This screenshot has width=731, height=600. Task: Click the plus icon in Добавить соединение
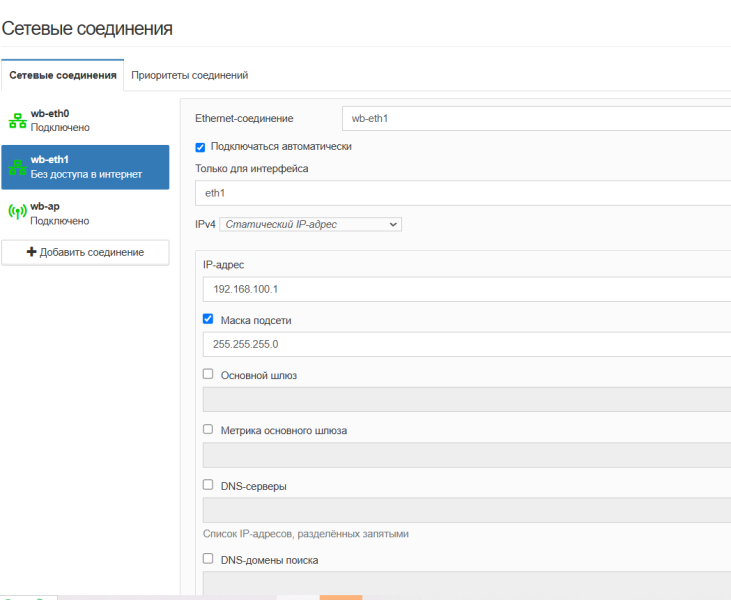32,252
